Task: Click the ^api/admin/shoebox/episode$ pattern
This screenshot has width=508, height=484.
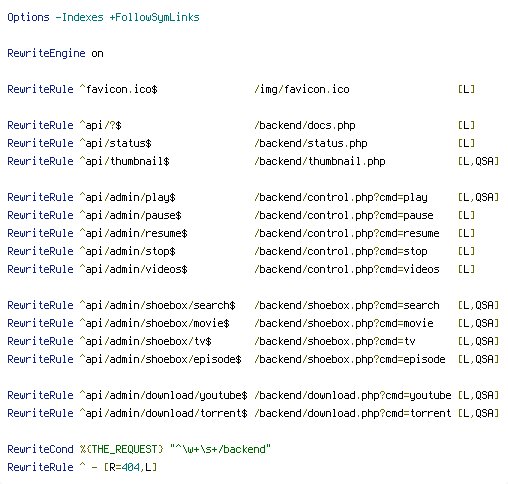Action: coord(161,359)
